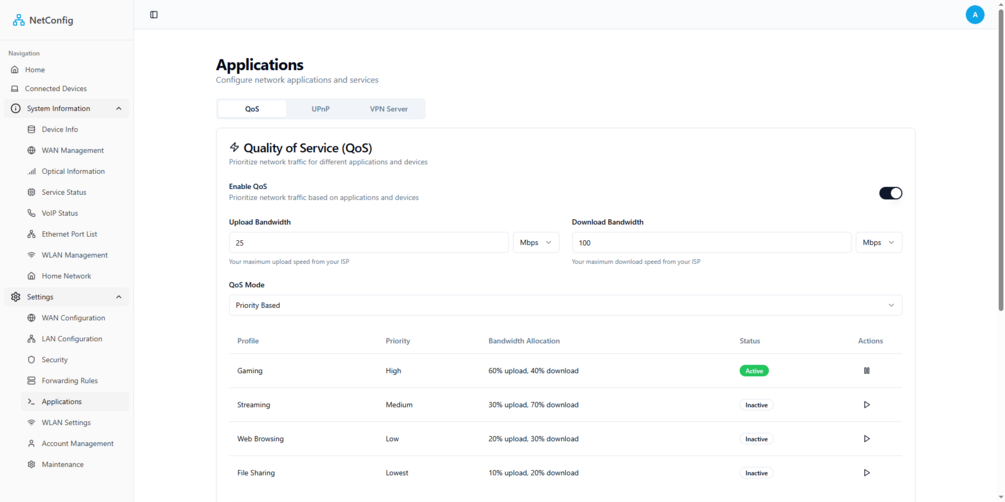The width and height of the screenshot is (1005, 502).
Task: Start the File Sharing profile
Action: click(866, 473)
